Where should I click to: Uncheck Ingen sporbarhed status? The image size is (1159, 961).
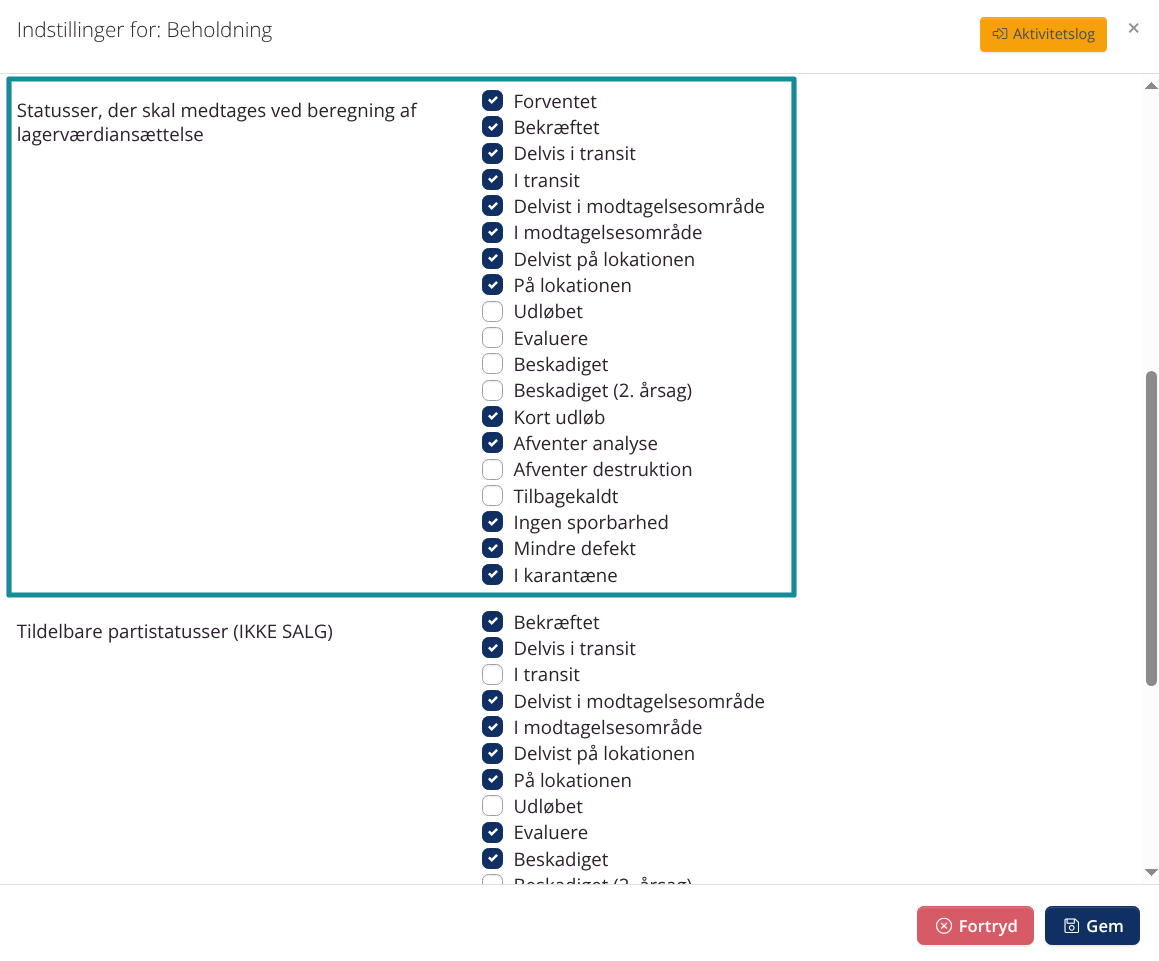click(x=492, y=522)
